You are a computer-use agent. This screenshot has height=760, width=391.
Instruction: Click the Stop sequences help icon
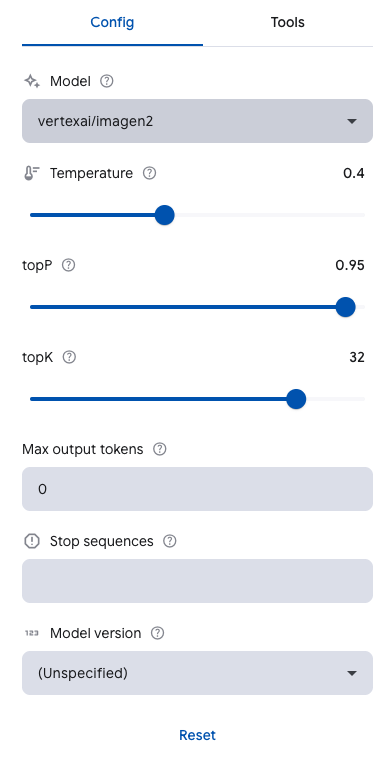tap(170, 541)
